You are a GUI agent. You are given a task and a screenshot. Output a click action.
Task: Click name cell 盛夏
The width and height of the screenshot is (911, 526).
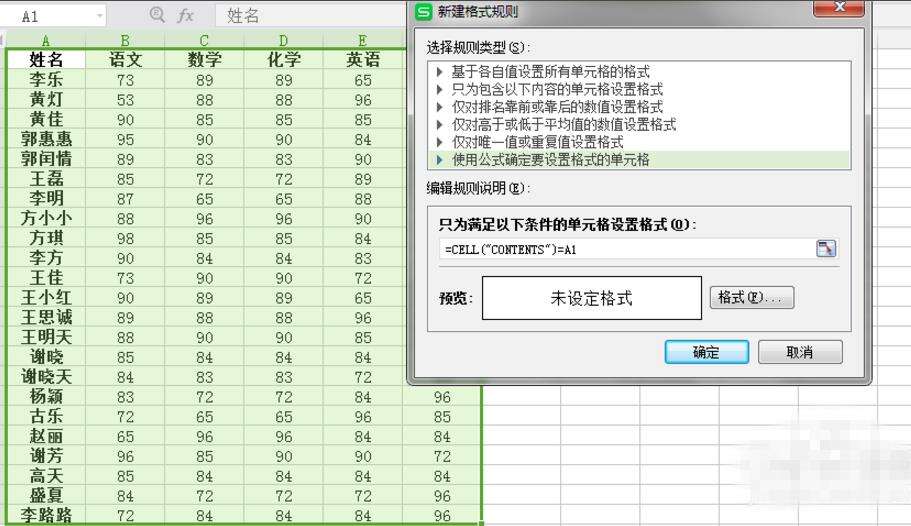(x=46, y=496)
